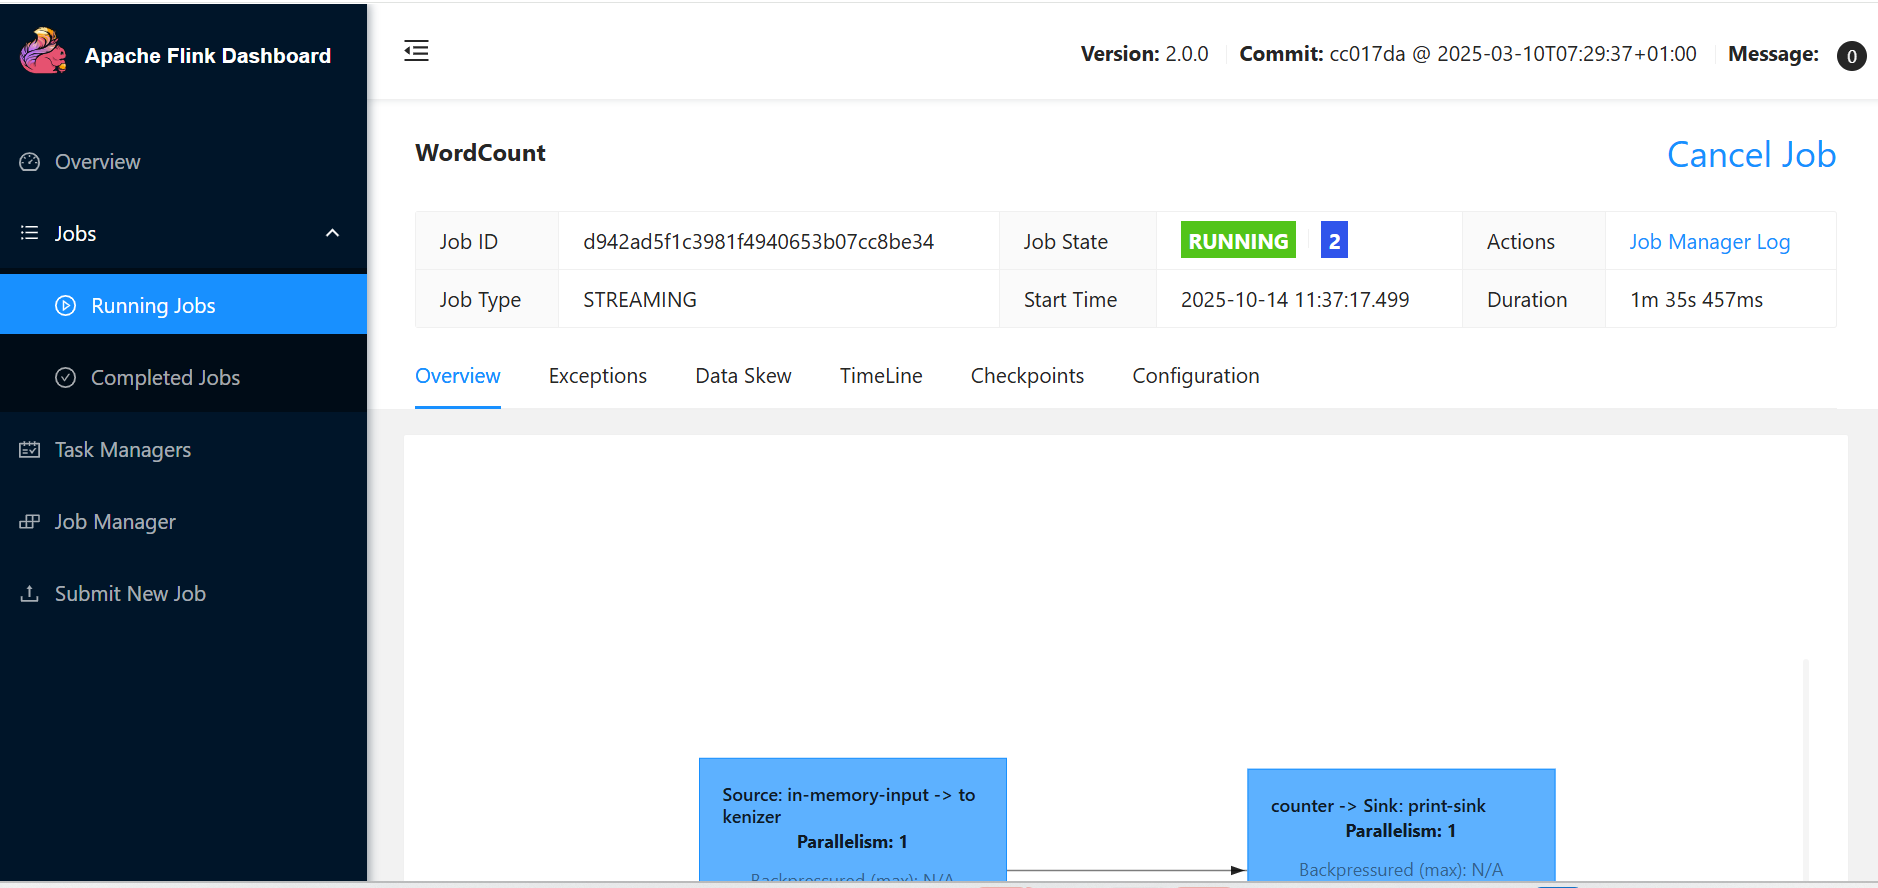This screenshot has width=1878, height=888.
Task: Click the Apache Flink Dashboard title
Action: coord(208,56)
